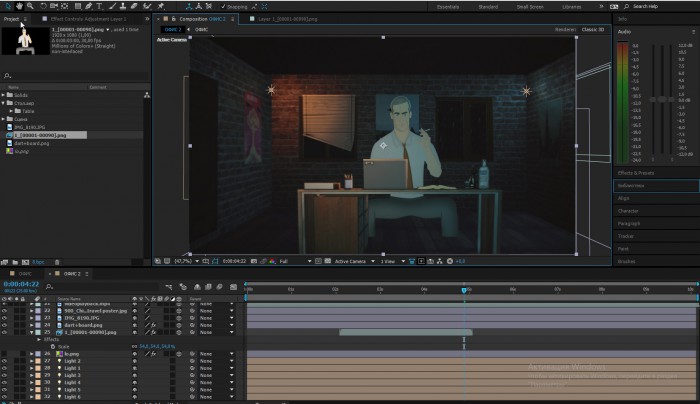Switch to the Project panel tab
The image size is (700, 404).
12,19
